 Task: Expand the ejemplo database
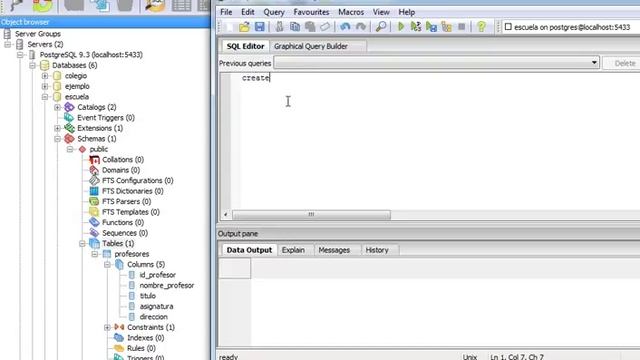coord(45,87)
